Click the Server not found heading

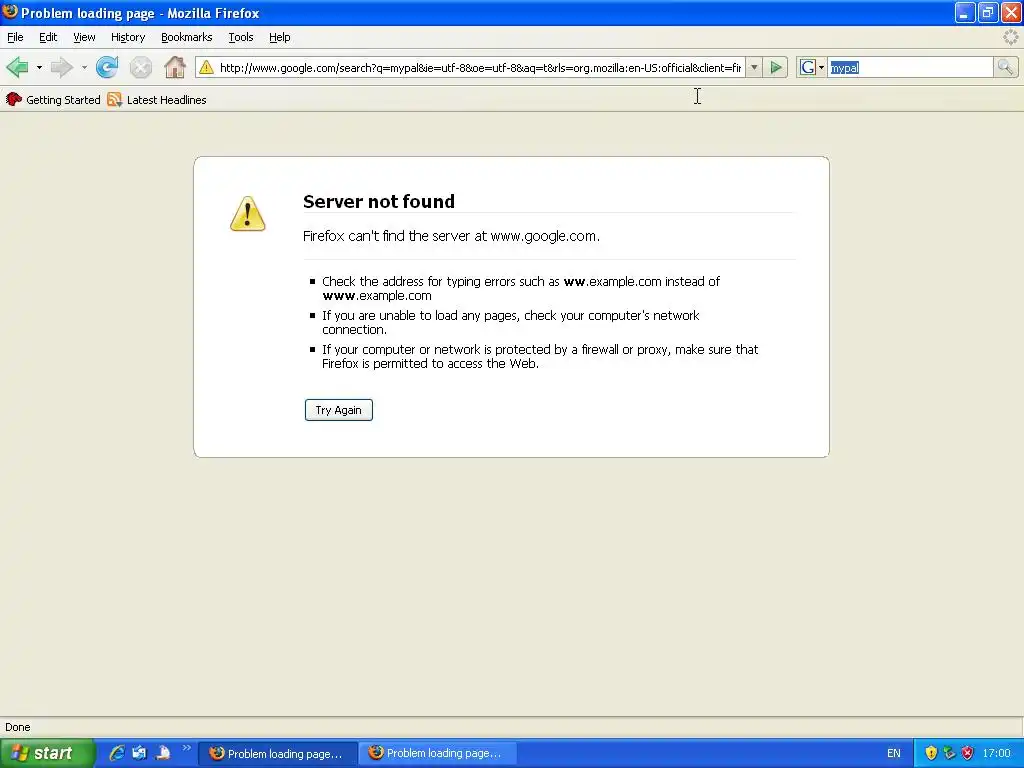379,201
